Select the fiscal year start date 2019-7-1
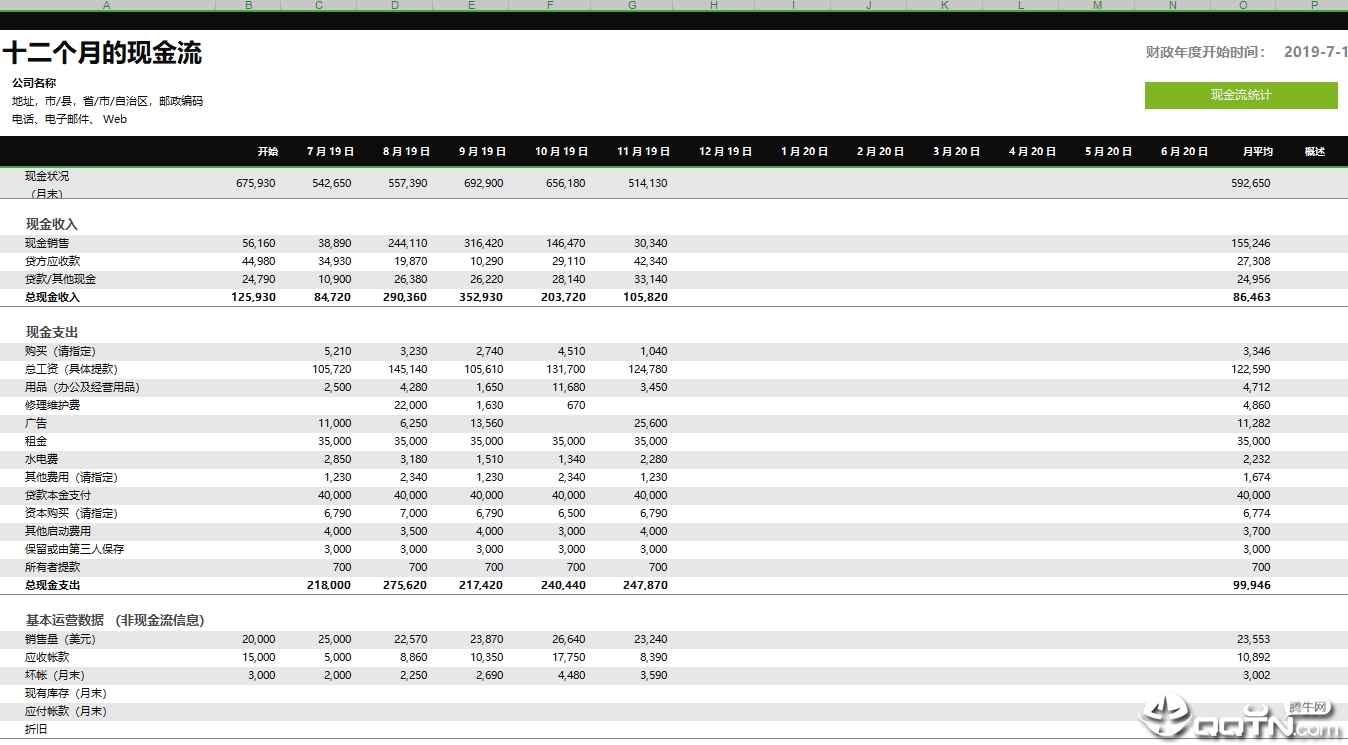This screenshot has height=745, width=1348. point(1315,52)
